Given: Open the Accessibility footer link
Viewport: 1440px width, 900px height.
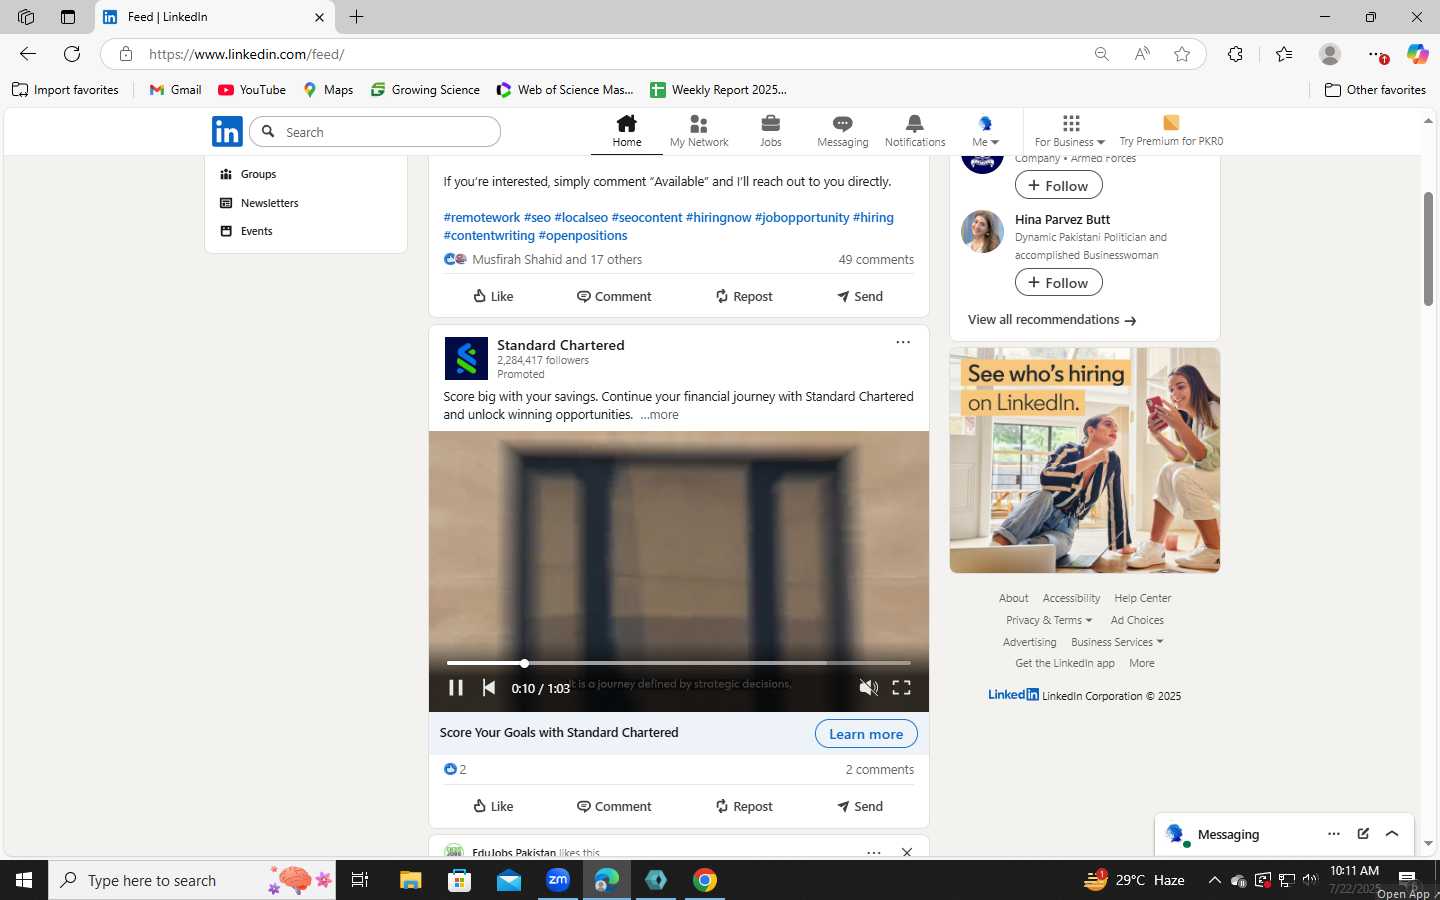Looking at the screenshot, I should coord(1071,598).
